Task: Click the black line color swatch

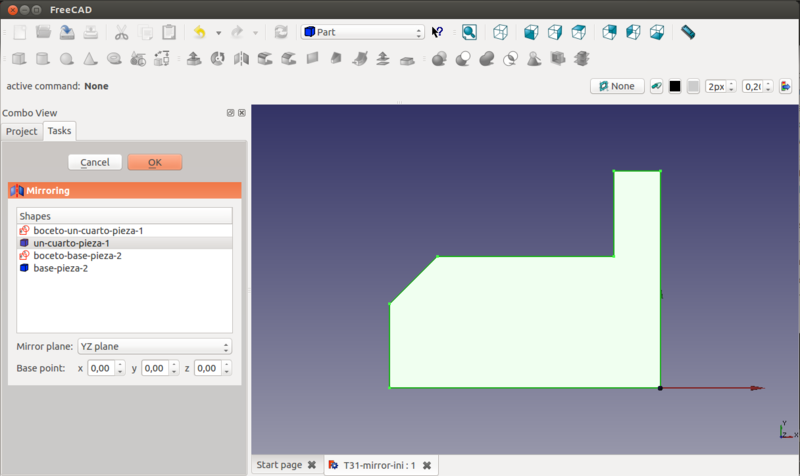Action: click(675, 86)
